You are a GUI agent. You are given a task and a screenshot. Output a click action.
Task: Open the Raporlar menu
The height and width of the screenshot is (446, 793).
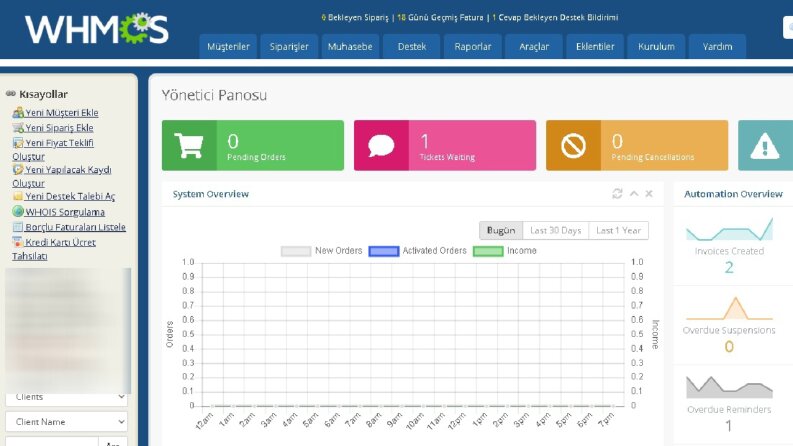473,47
